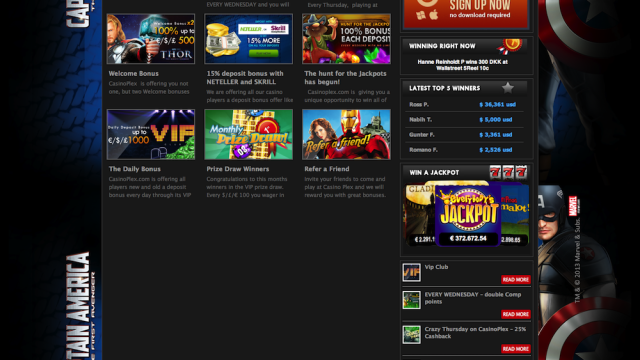Screen dimensions: 640x360
Task: Click the Winning Right Now medal icon
Action: tap(509, 47)
